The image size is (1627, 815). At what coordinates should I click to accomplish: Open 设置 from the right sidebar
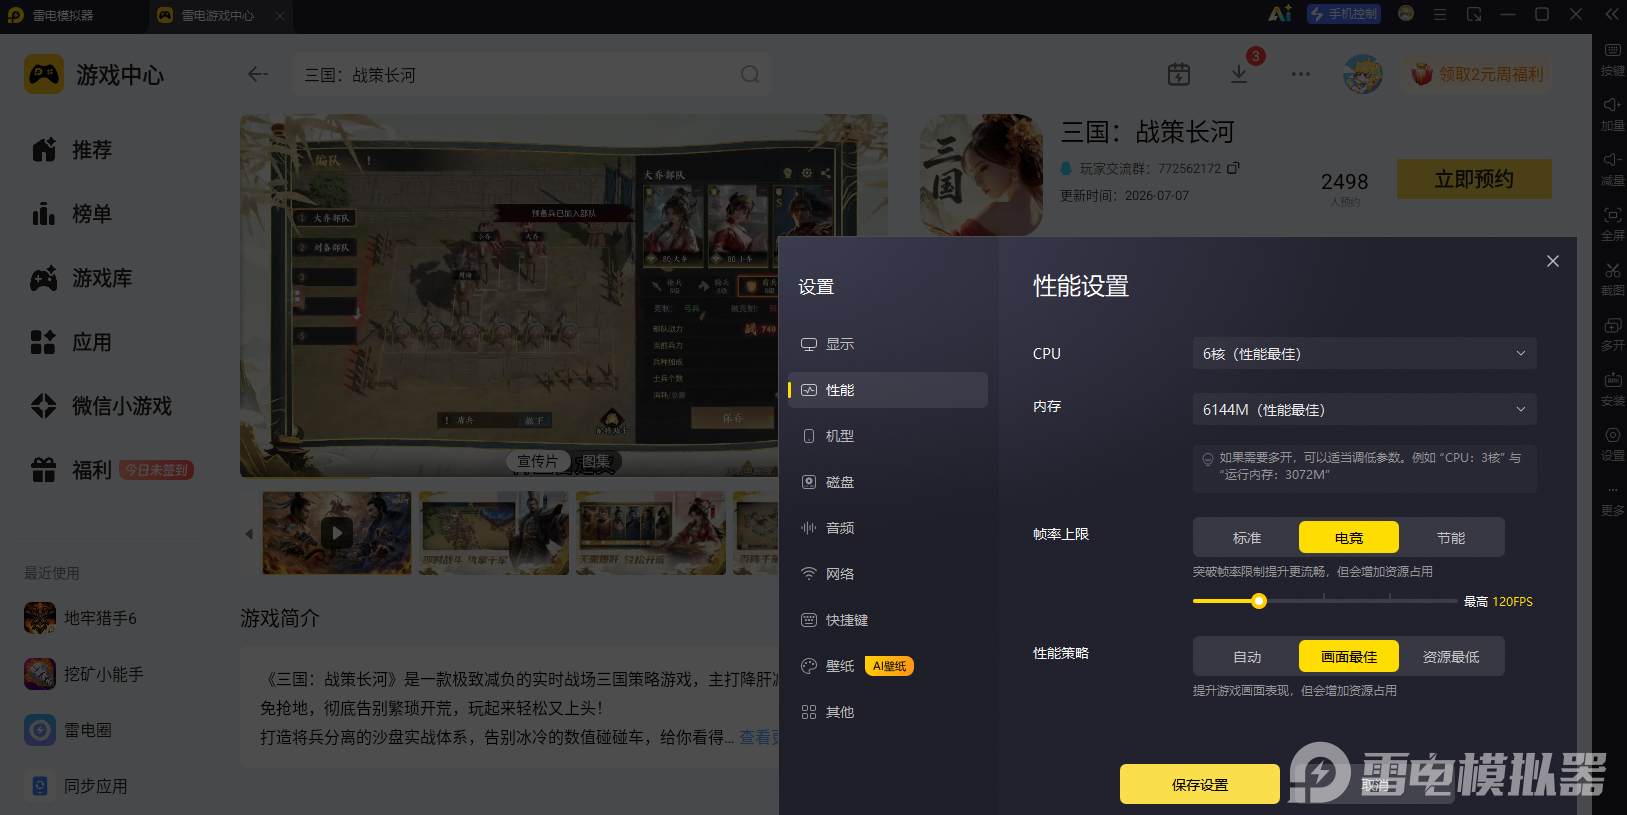[x=1612, y=444]
